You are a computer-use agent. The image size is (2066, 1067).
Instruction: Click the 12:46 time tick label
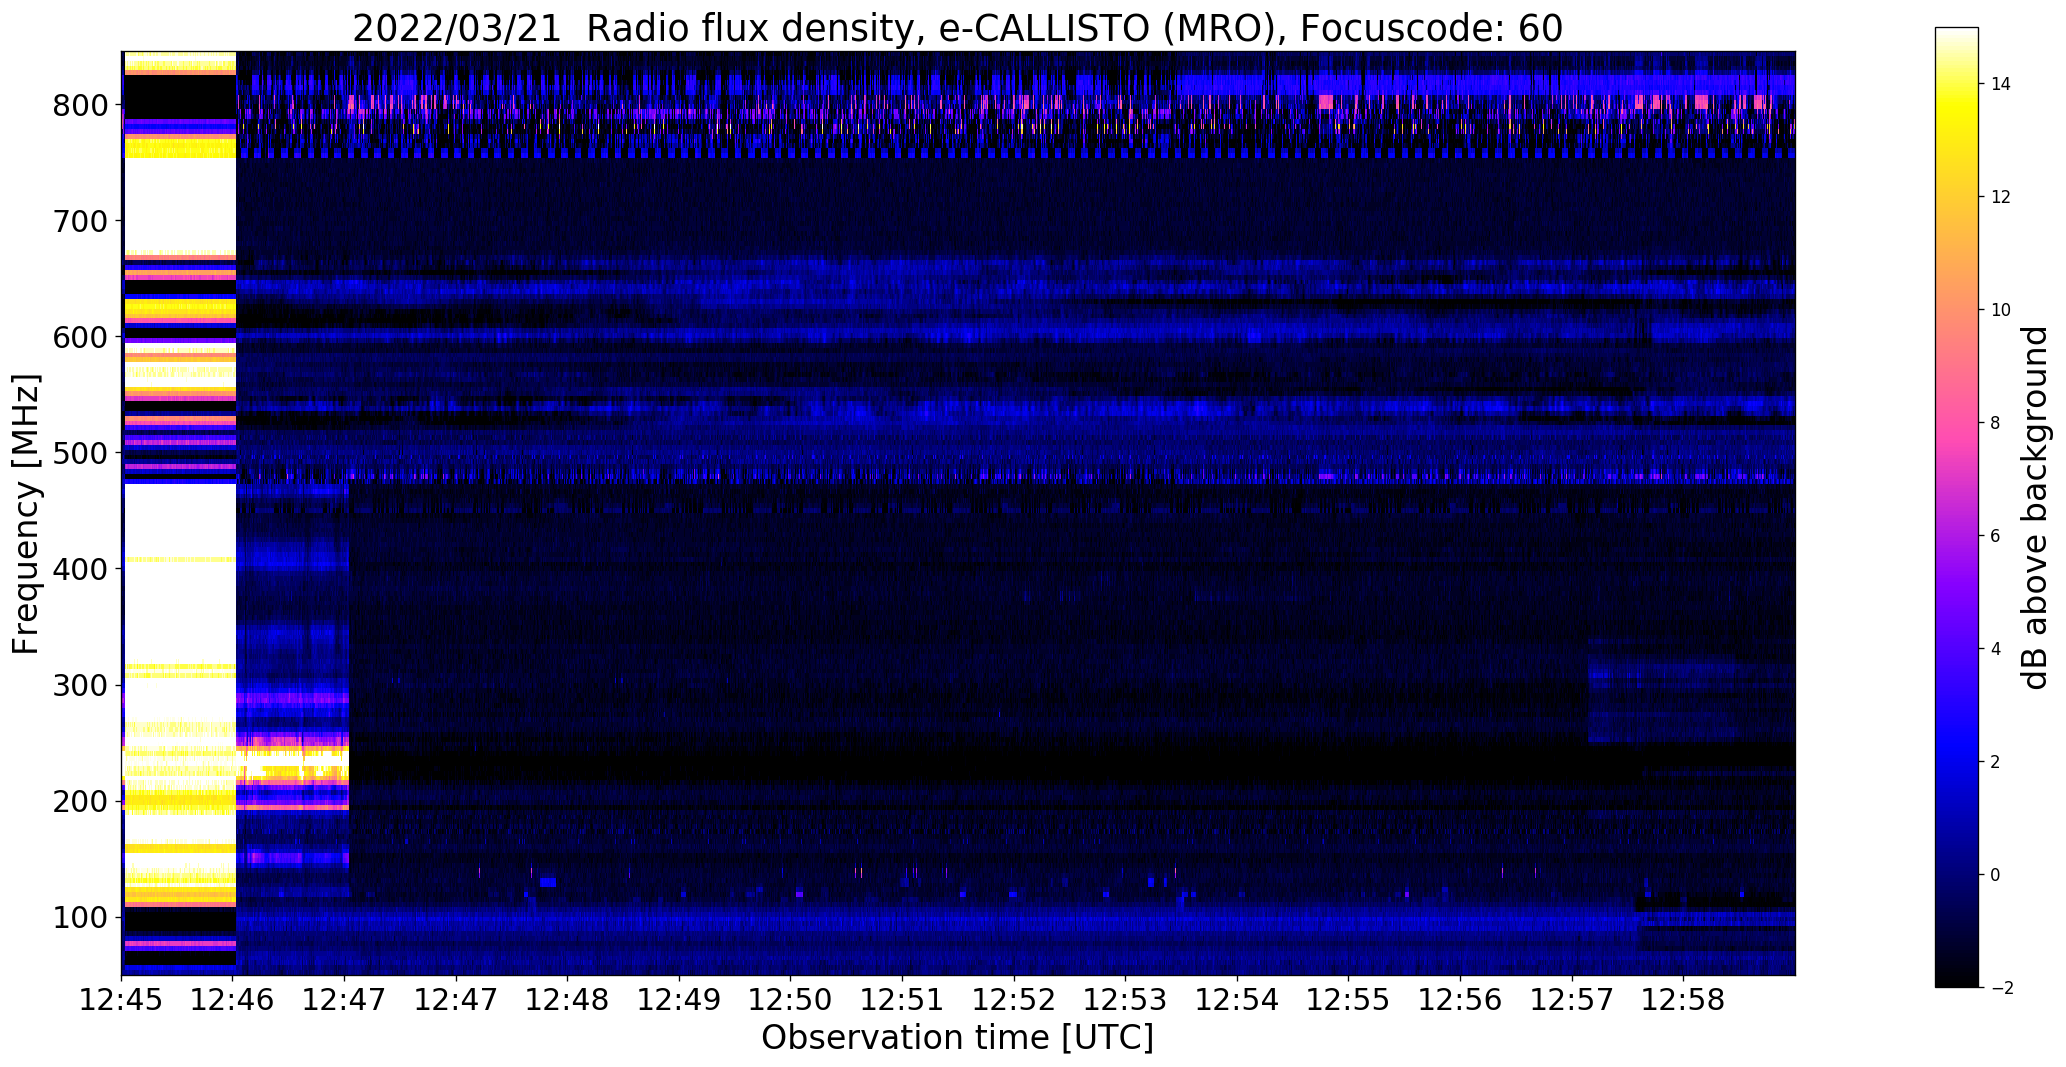[233, 1000]
